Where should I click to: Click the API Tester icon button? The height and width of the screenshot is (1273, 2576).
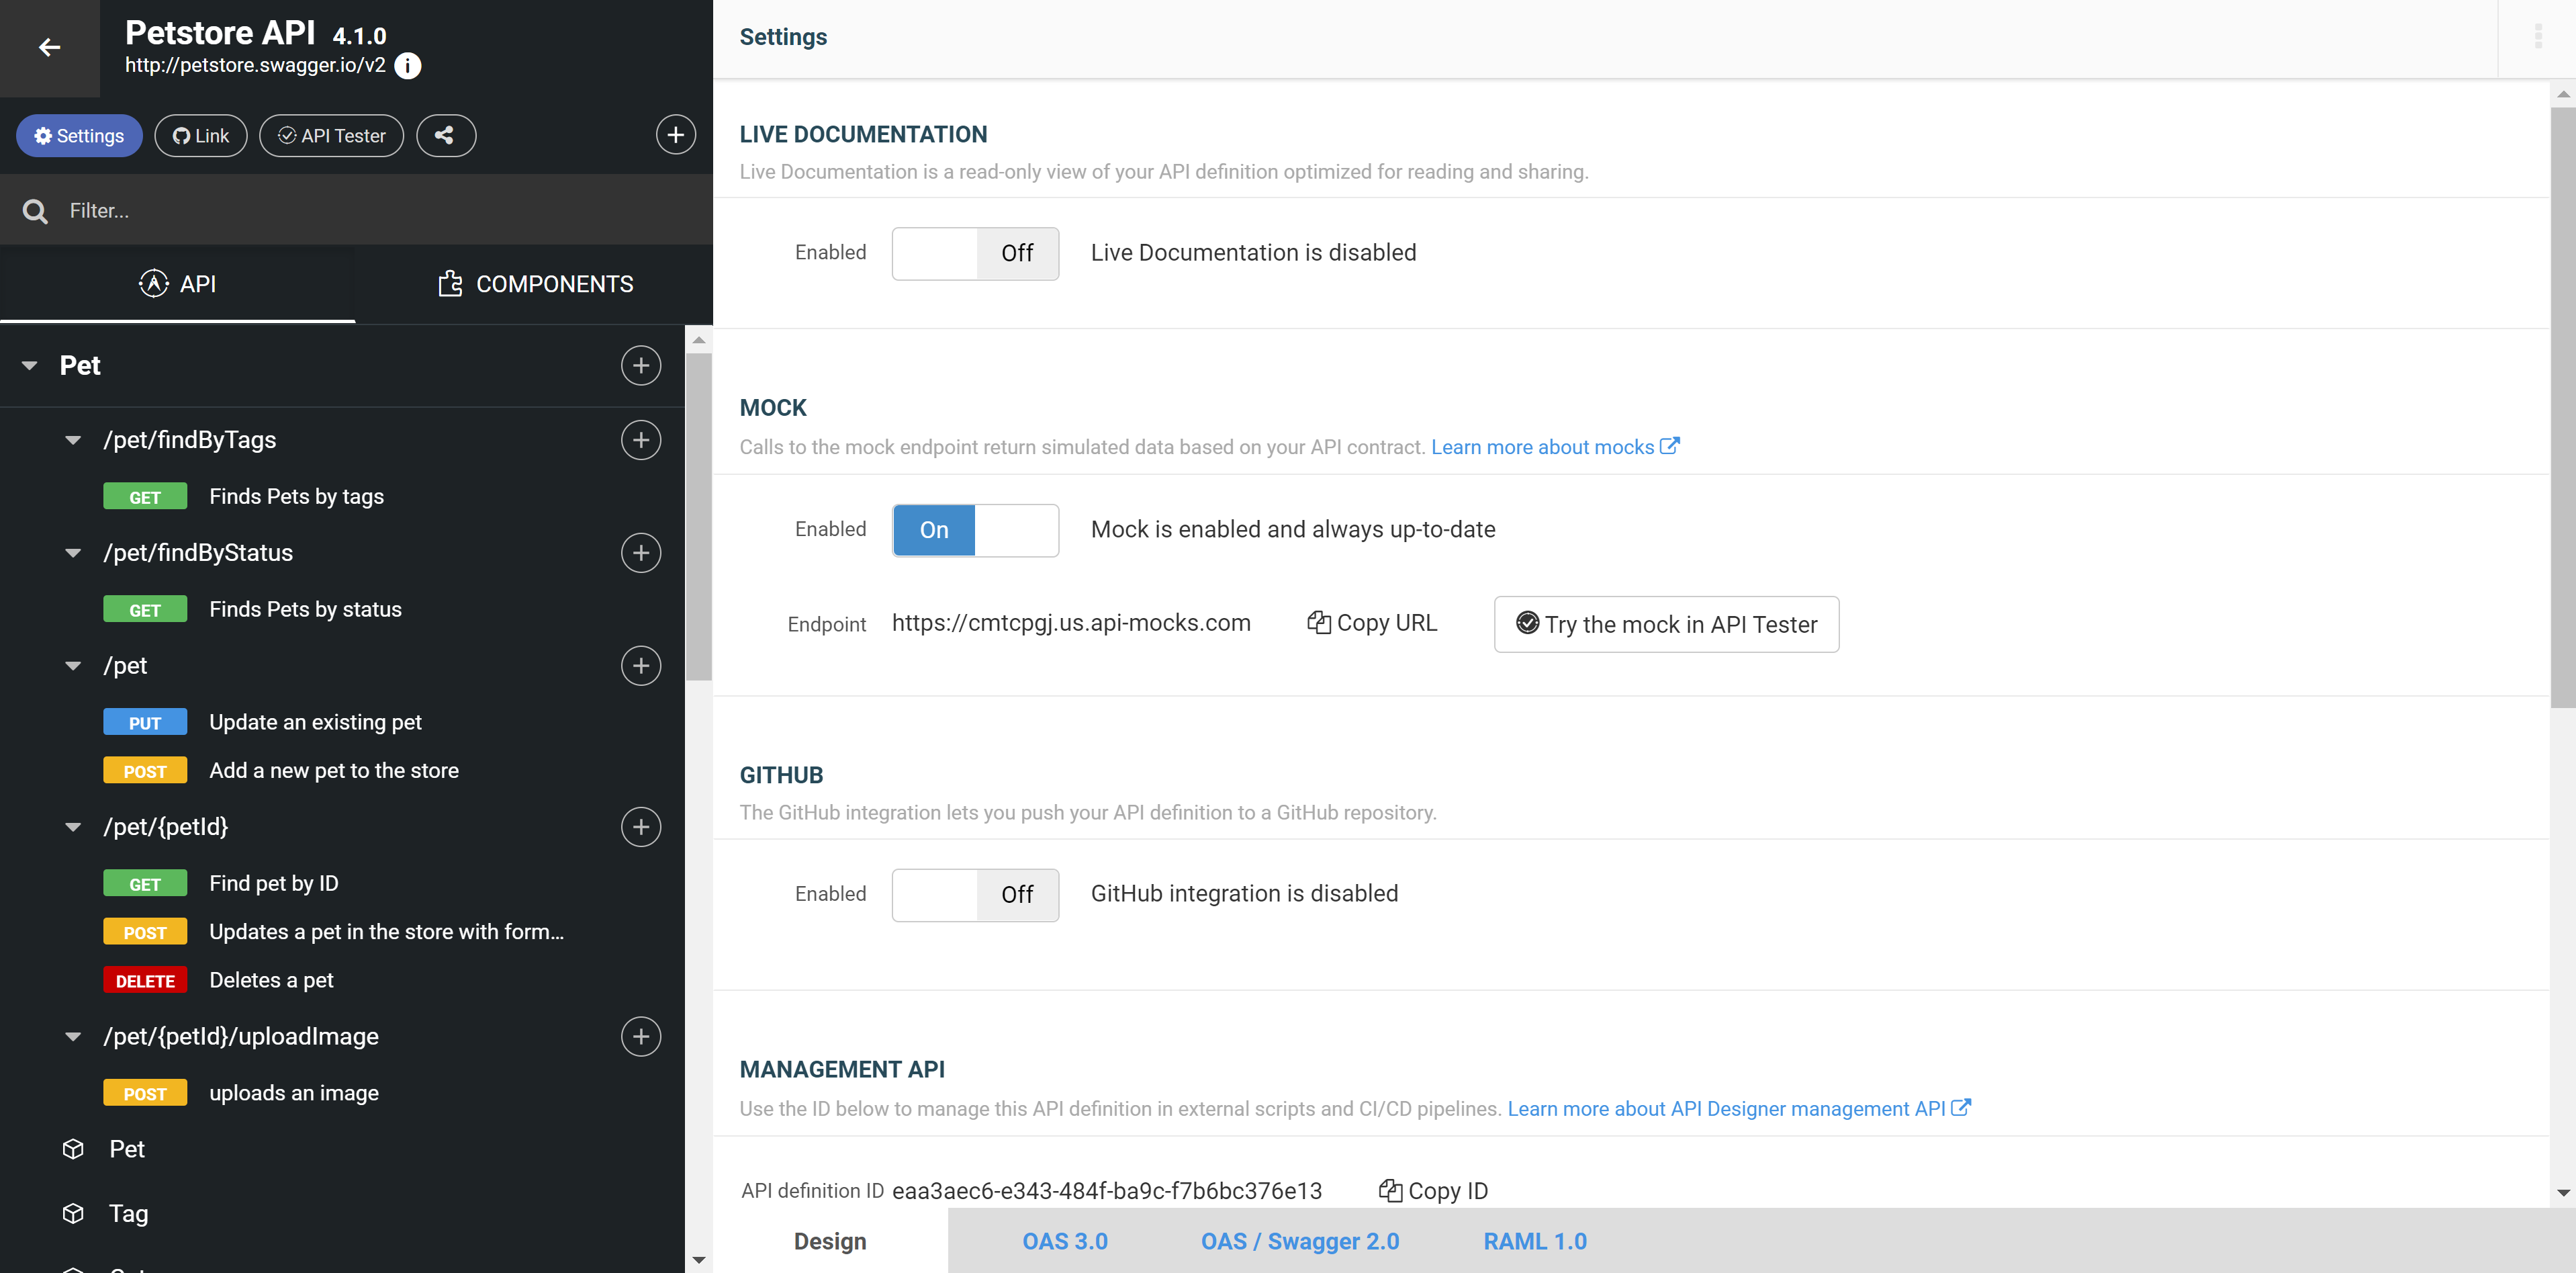(330, 135)
